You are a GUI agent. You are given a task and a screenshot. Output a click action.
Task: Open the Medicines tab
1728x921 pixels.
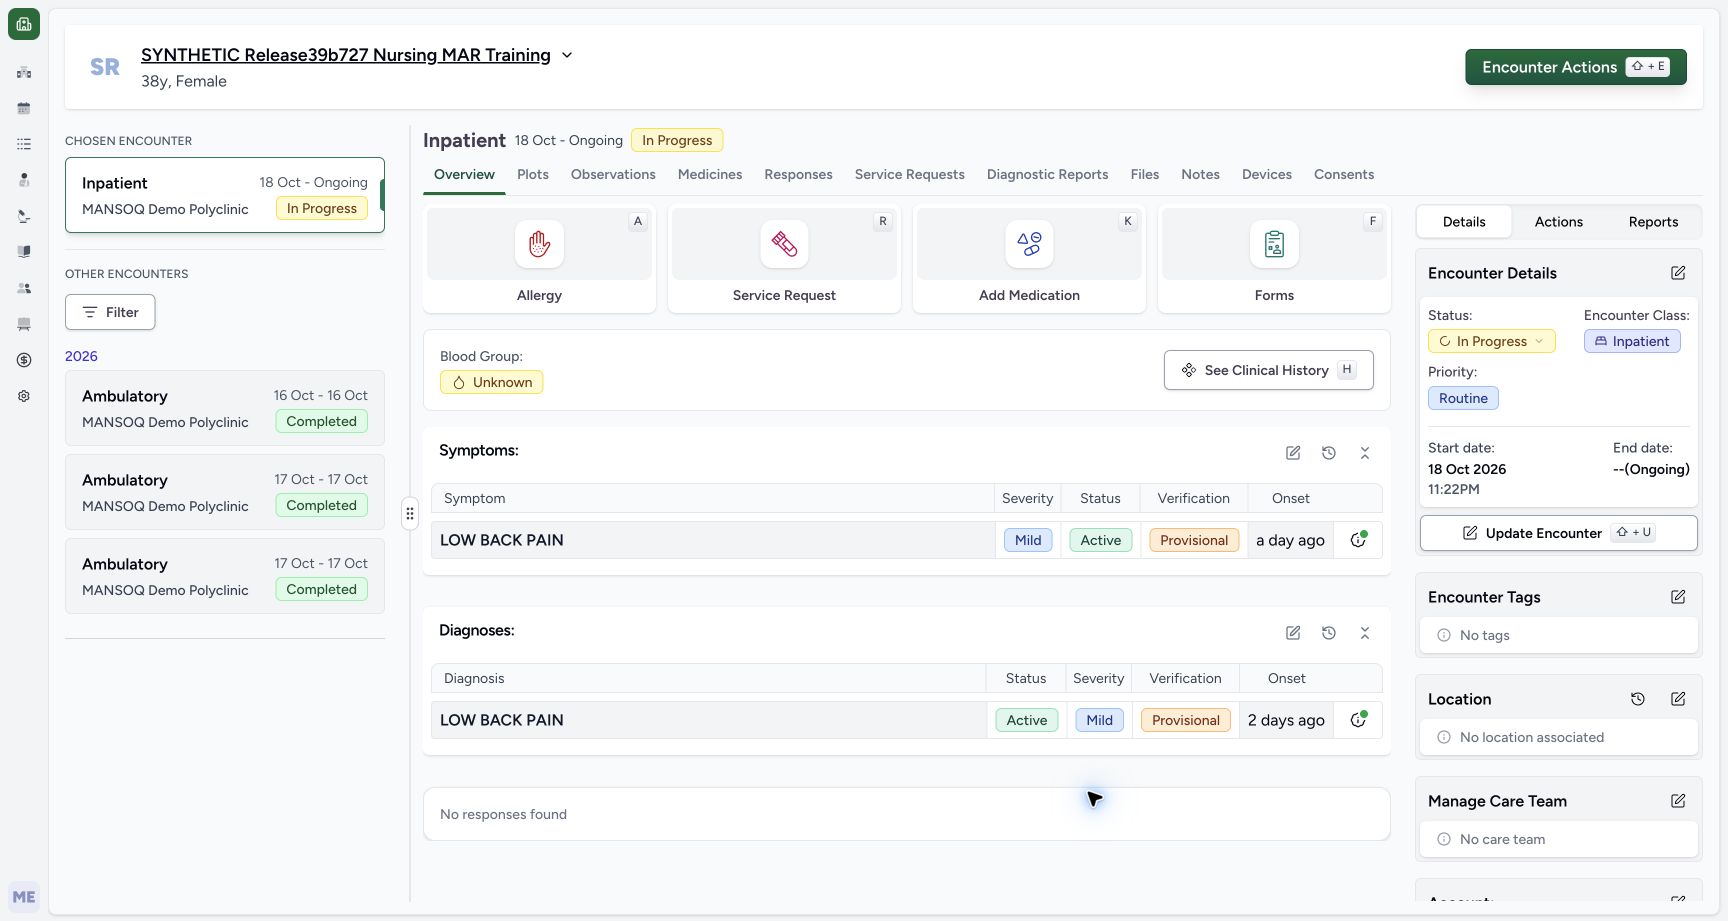point(710,174)
